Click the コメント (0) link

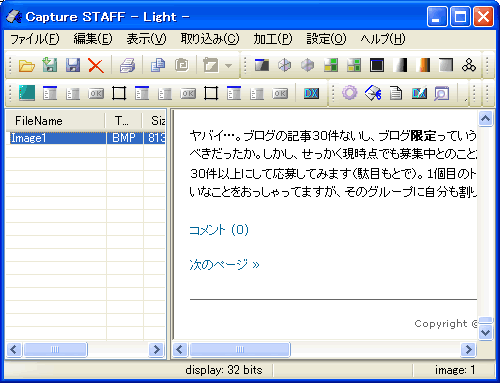[219, 230]
